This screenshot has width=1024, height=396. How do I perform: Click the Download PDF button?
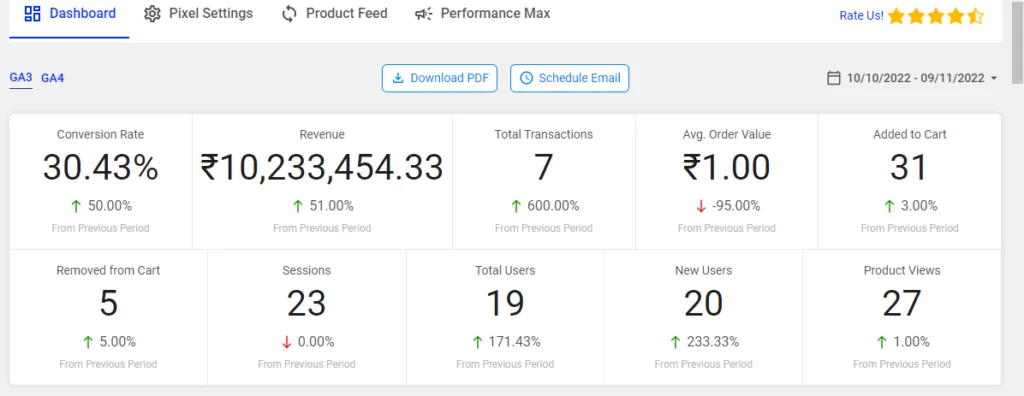[440, 78]
